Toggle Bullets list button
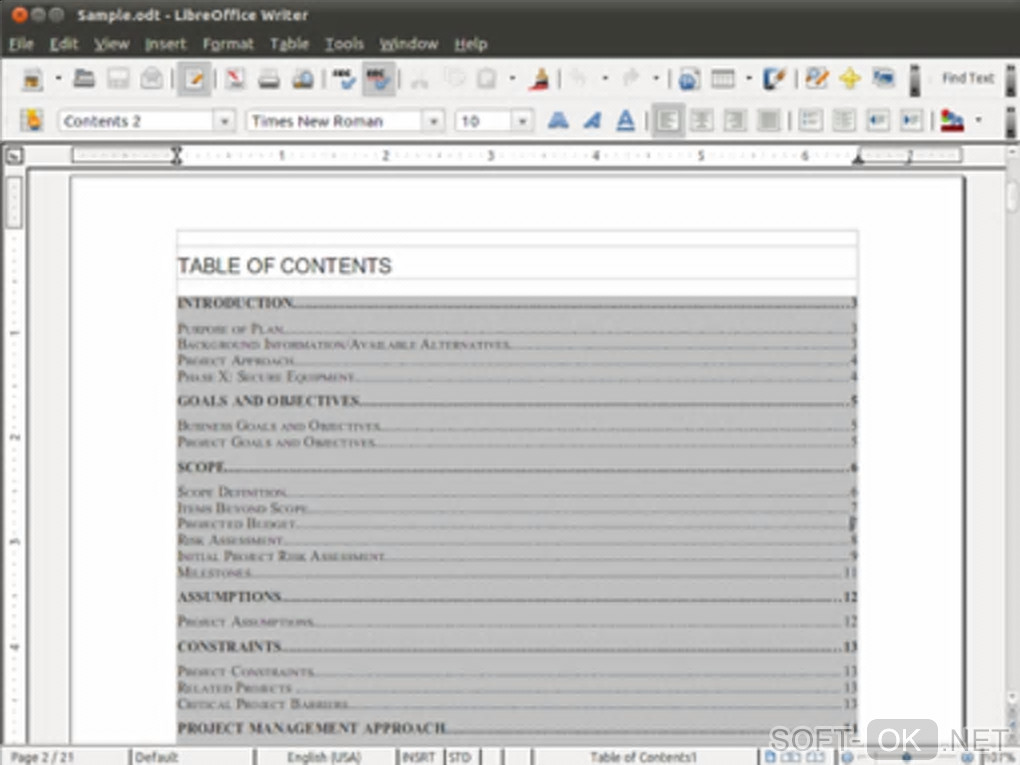Screen dimensions: 1020x765 click(x=844, y=120)
